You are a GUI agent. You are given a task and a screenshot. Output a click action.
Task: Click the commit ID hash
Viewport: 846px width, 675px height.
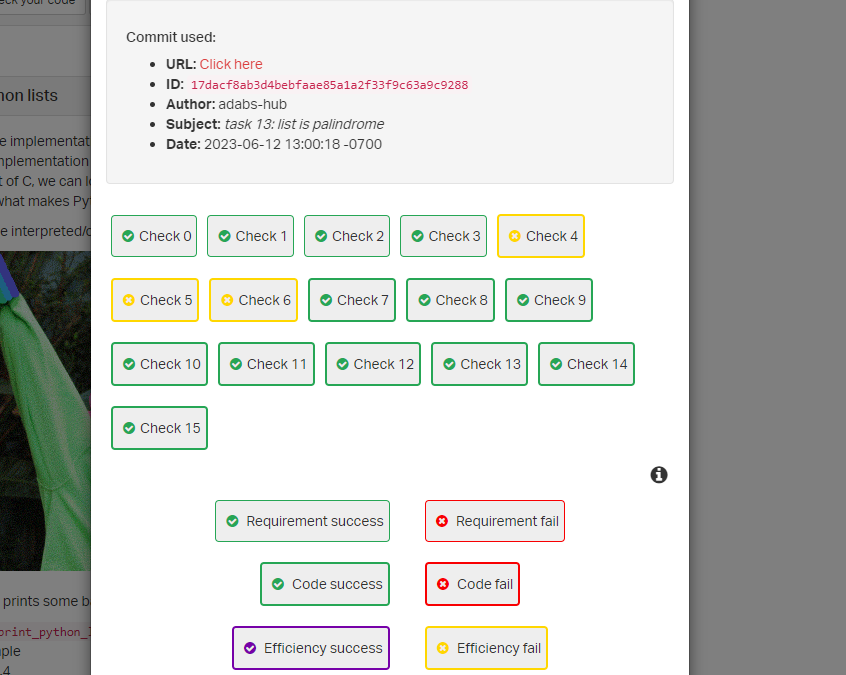click(329, 85)
